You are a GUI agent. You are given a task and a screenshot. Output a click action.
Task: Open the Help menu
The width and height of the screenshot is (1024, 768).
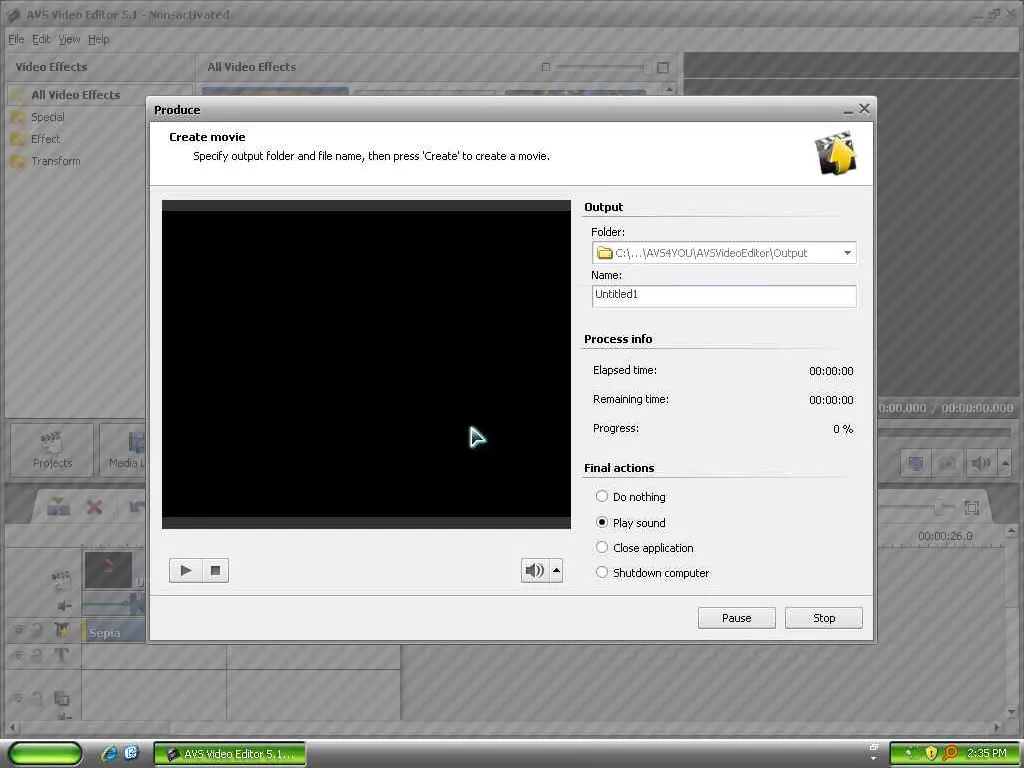[x=99, y=39]
